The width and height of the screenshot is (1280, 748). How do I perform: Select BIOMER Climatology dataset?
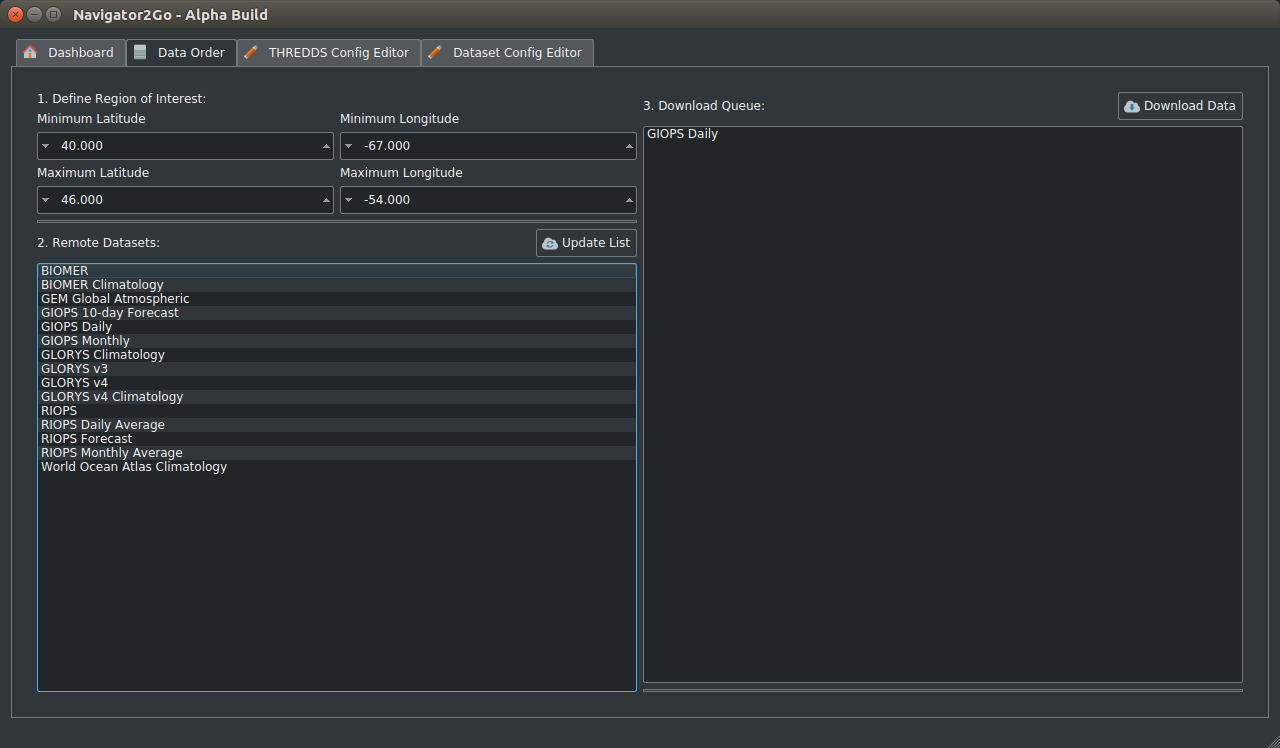point(337,285)
